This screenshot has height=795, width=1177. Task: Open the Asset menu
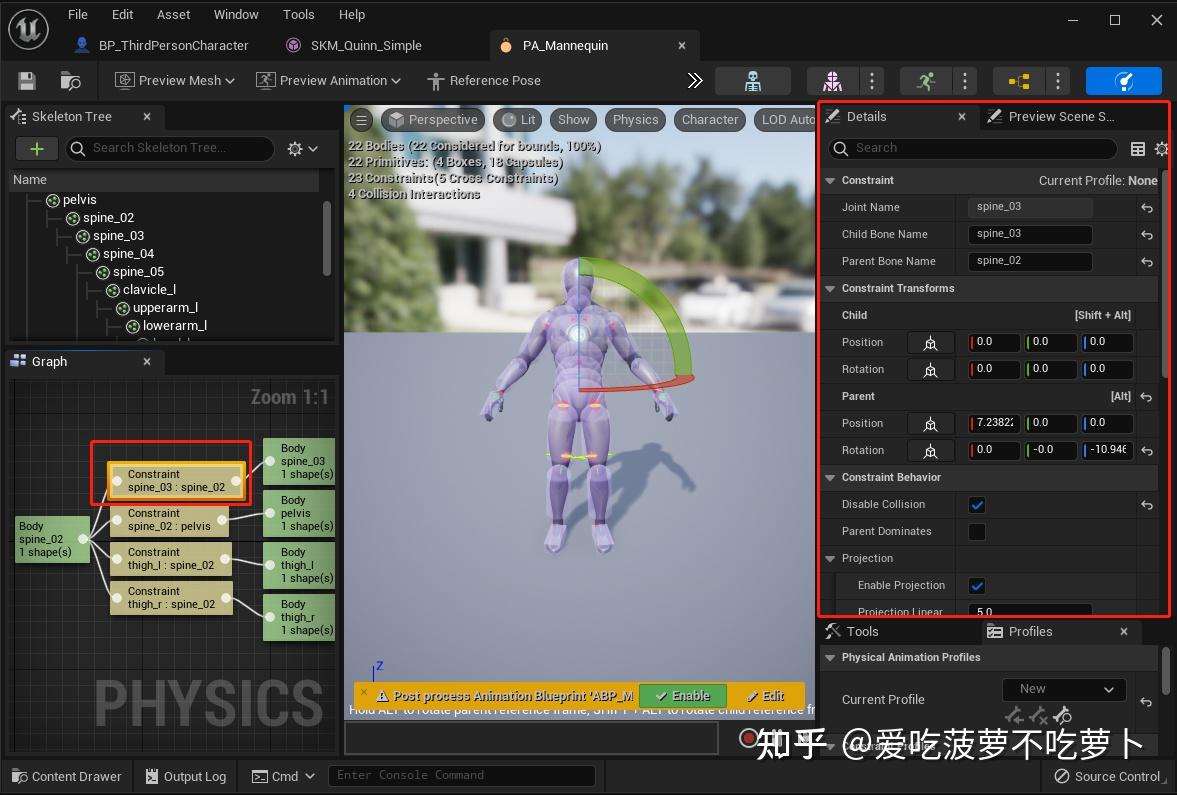172,14
